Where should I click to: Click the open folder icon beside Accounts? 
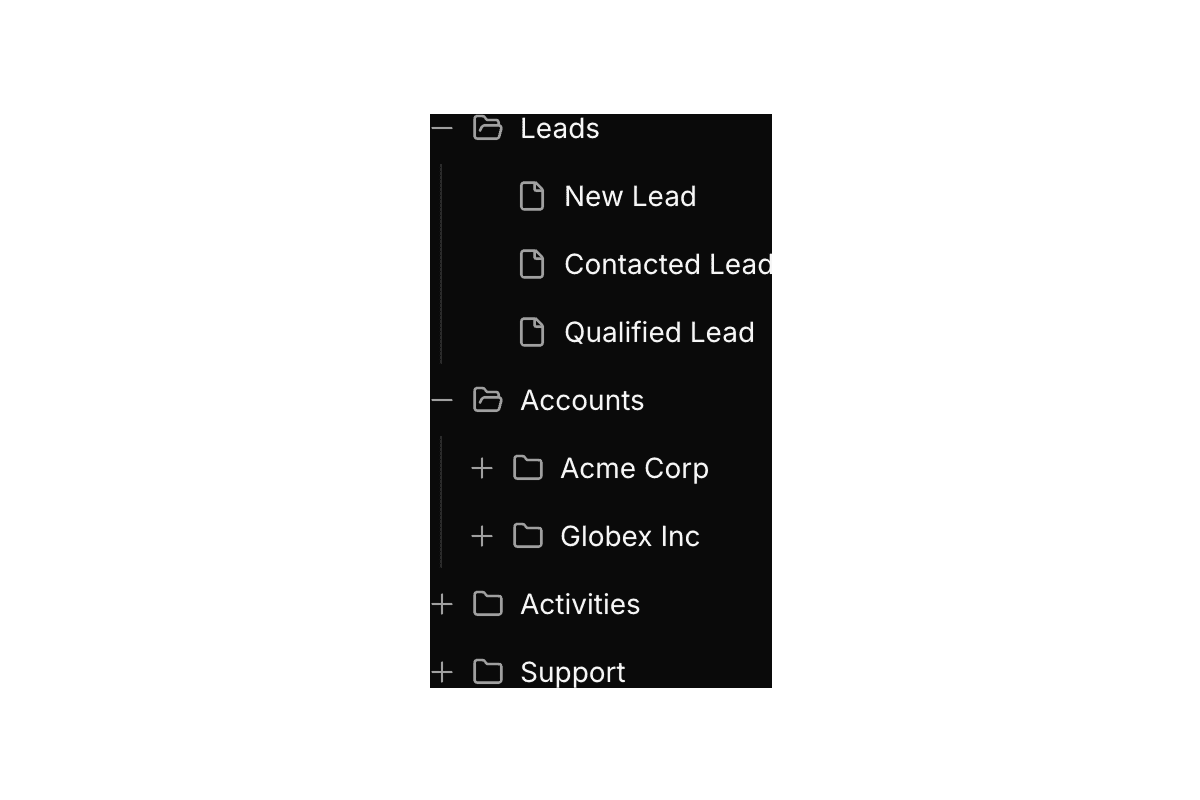(487, 400)
